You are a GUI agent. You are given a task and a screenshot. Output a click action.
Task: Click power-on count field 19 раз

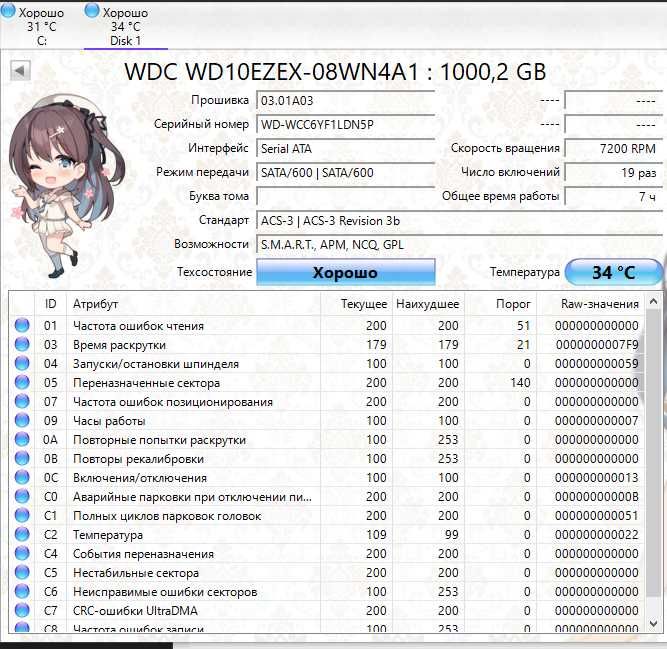(613, 173)
